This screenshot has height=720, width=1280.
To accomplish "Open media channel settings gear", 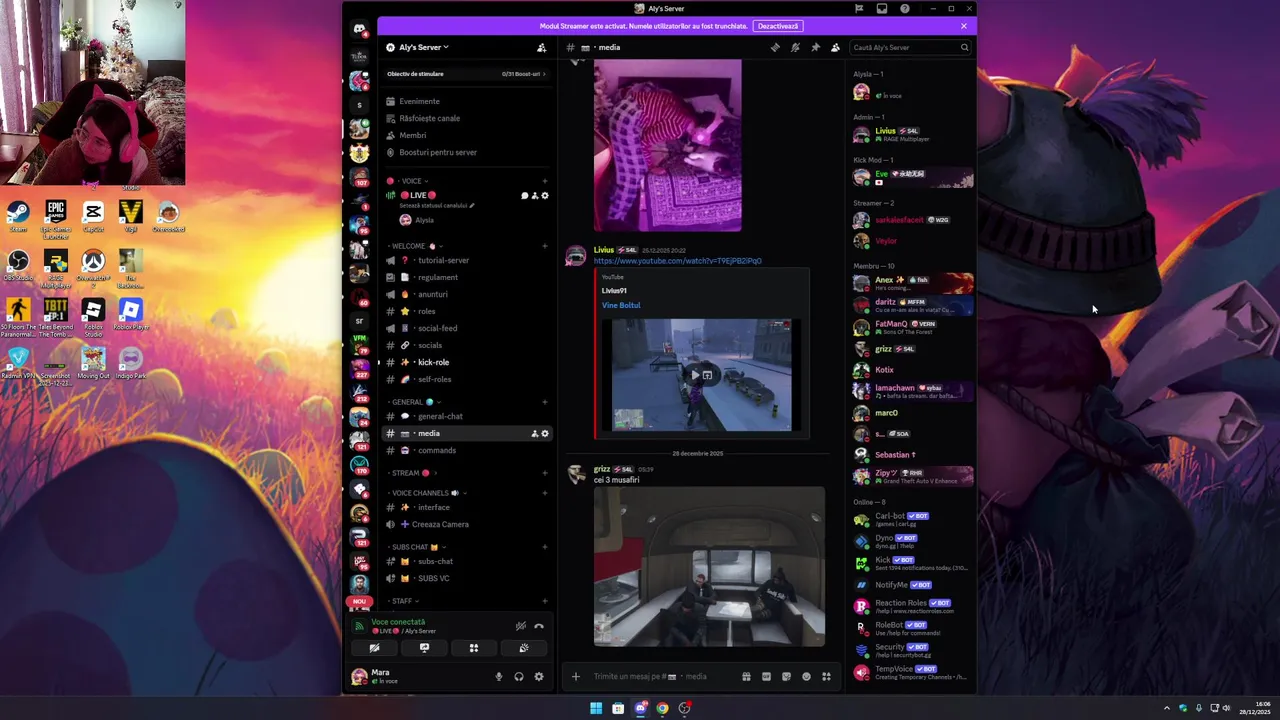I will pyautogui.click(x=545, y=434).
